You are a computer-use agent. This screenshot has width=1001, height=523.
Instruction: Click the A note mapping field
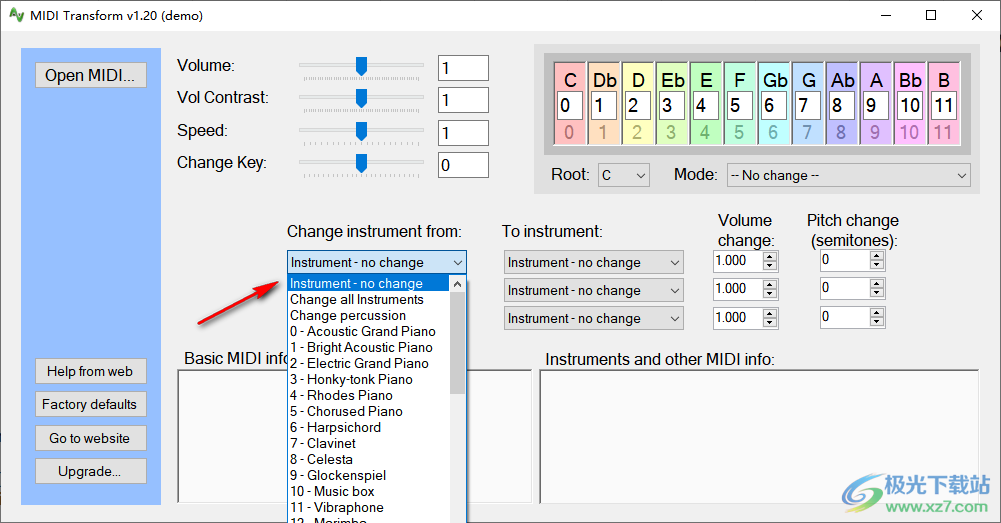875,105
